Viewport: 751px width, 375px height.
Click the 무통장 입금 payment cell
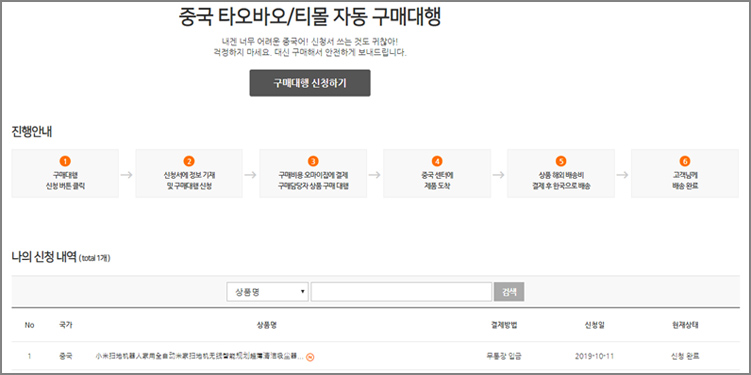click(503, 356)
